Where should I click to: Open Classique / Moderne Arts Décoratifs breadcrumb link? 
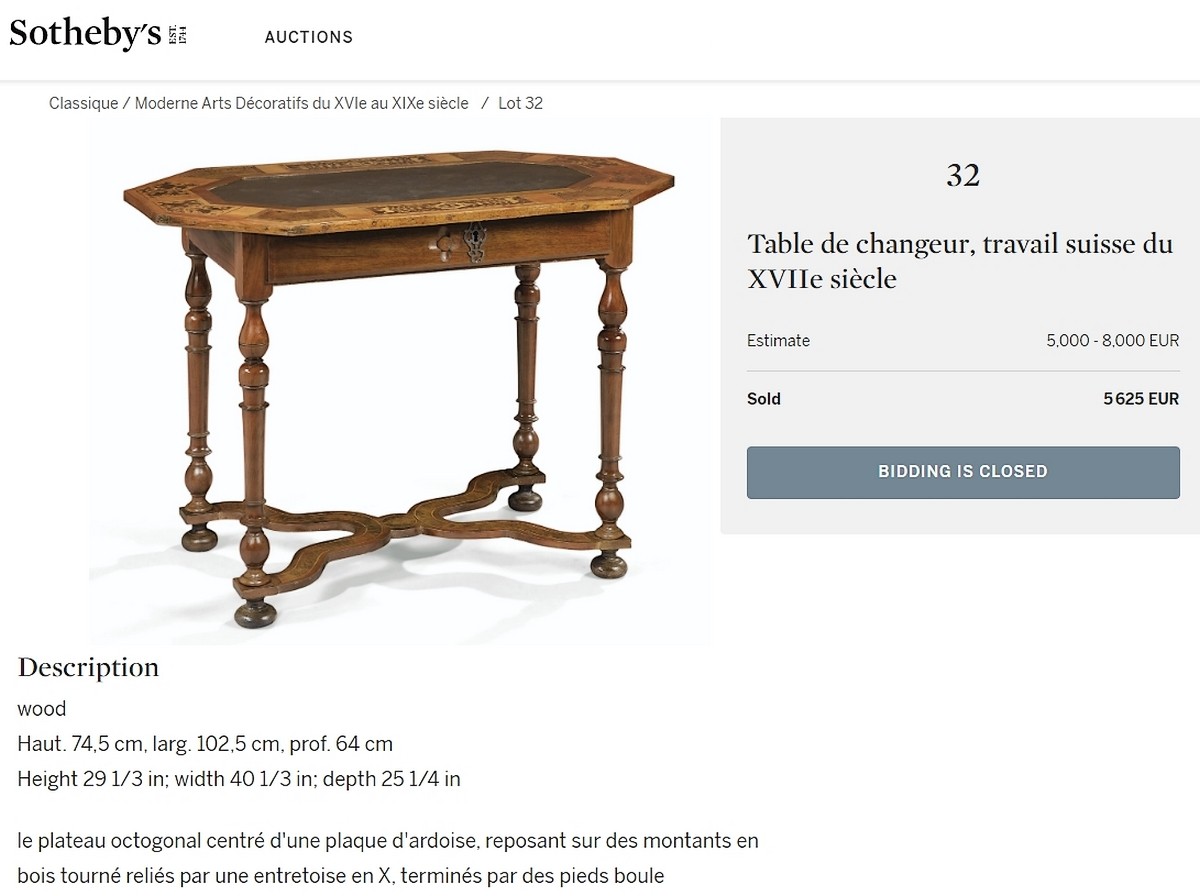(x=259, y=103)
